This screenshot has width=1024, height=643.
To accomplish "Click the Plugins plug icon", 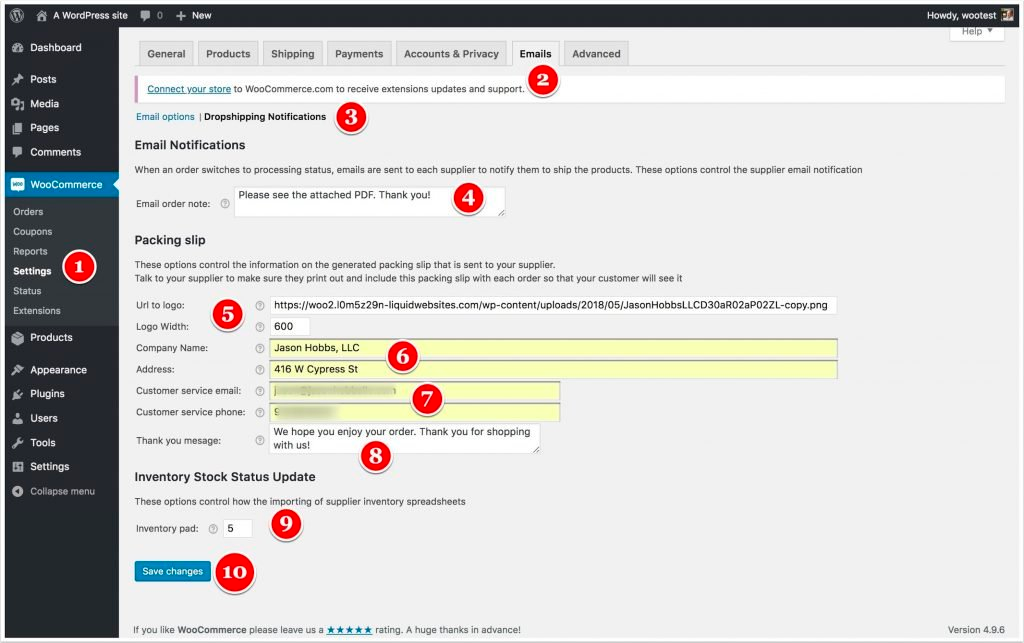I will [x=18, y=394].
